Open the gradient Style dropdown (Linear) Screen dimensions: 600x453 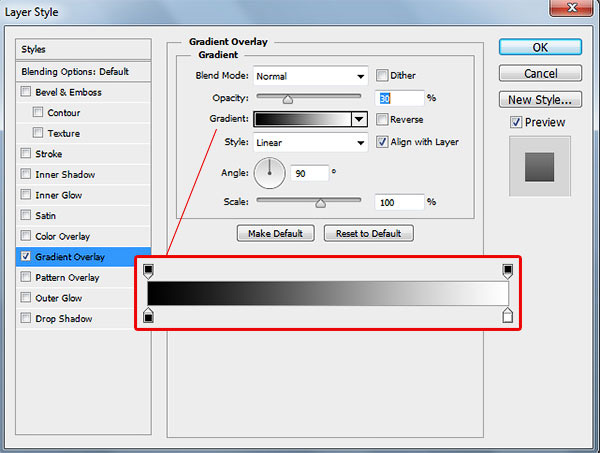click(310, 143)
